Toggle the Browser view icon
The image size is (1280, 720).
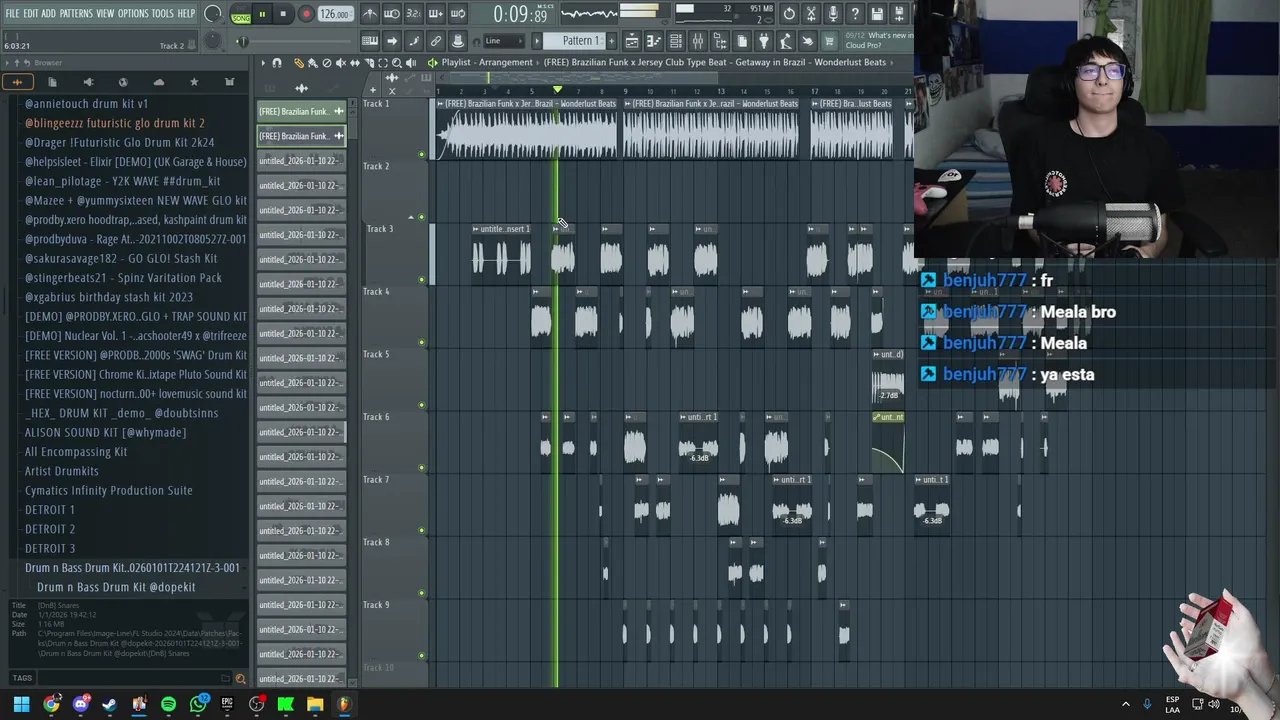coord(720,41)
